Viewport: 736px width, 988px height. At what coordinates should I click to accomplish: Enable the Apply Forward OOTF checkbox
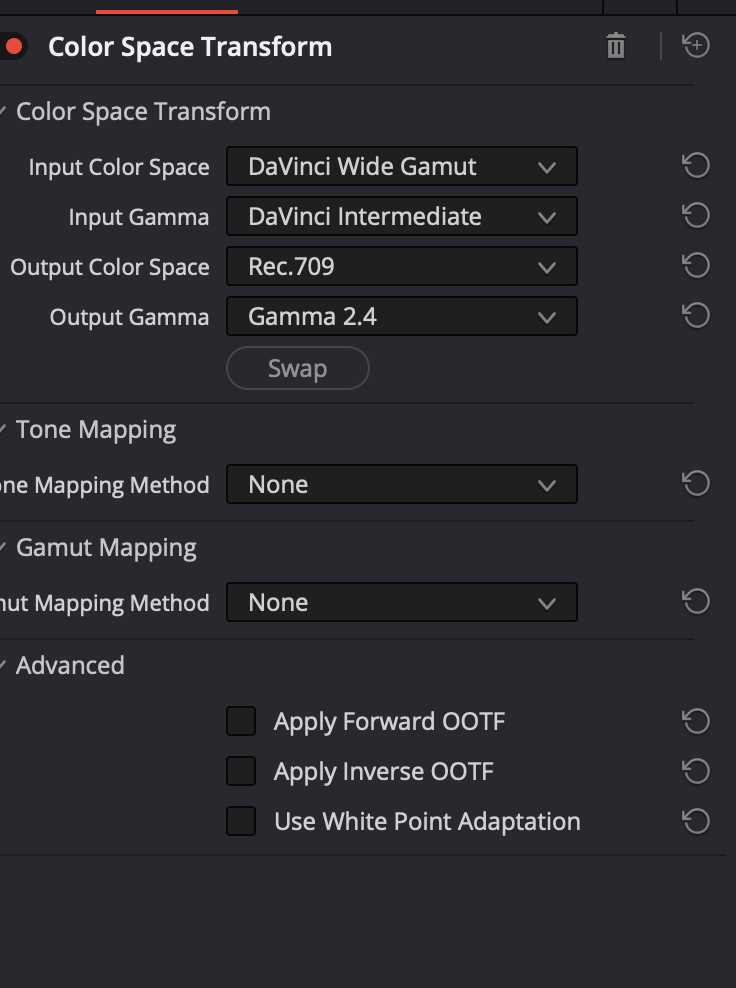point(241,721)
